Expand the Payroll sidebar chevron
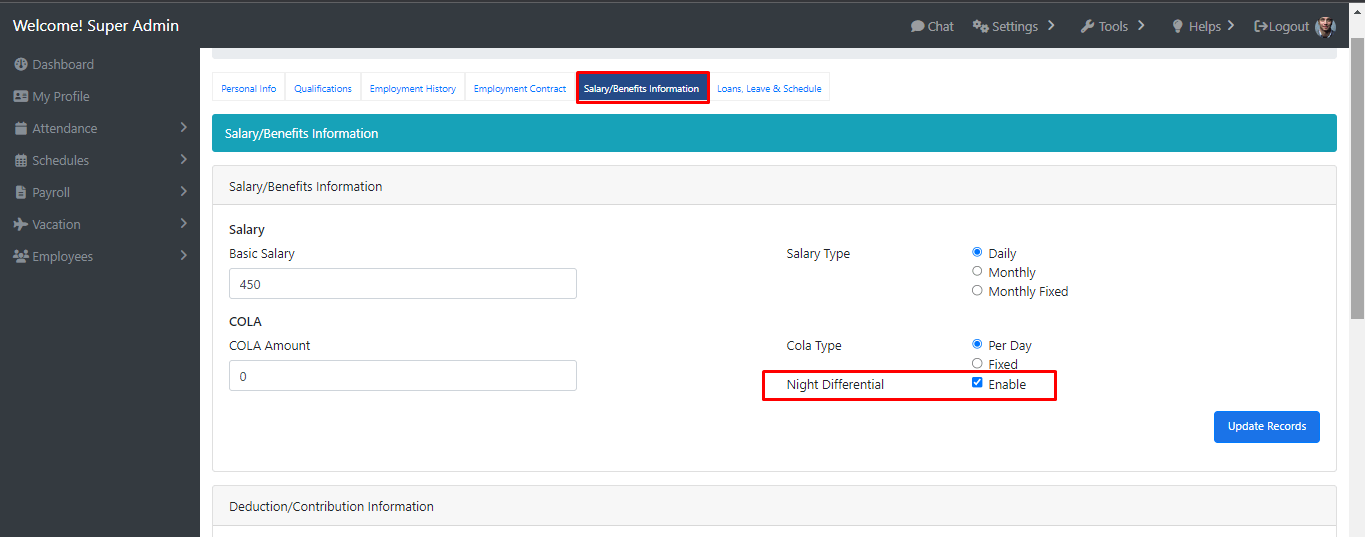 point(184,192)
